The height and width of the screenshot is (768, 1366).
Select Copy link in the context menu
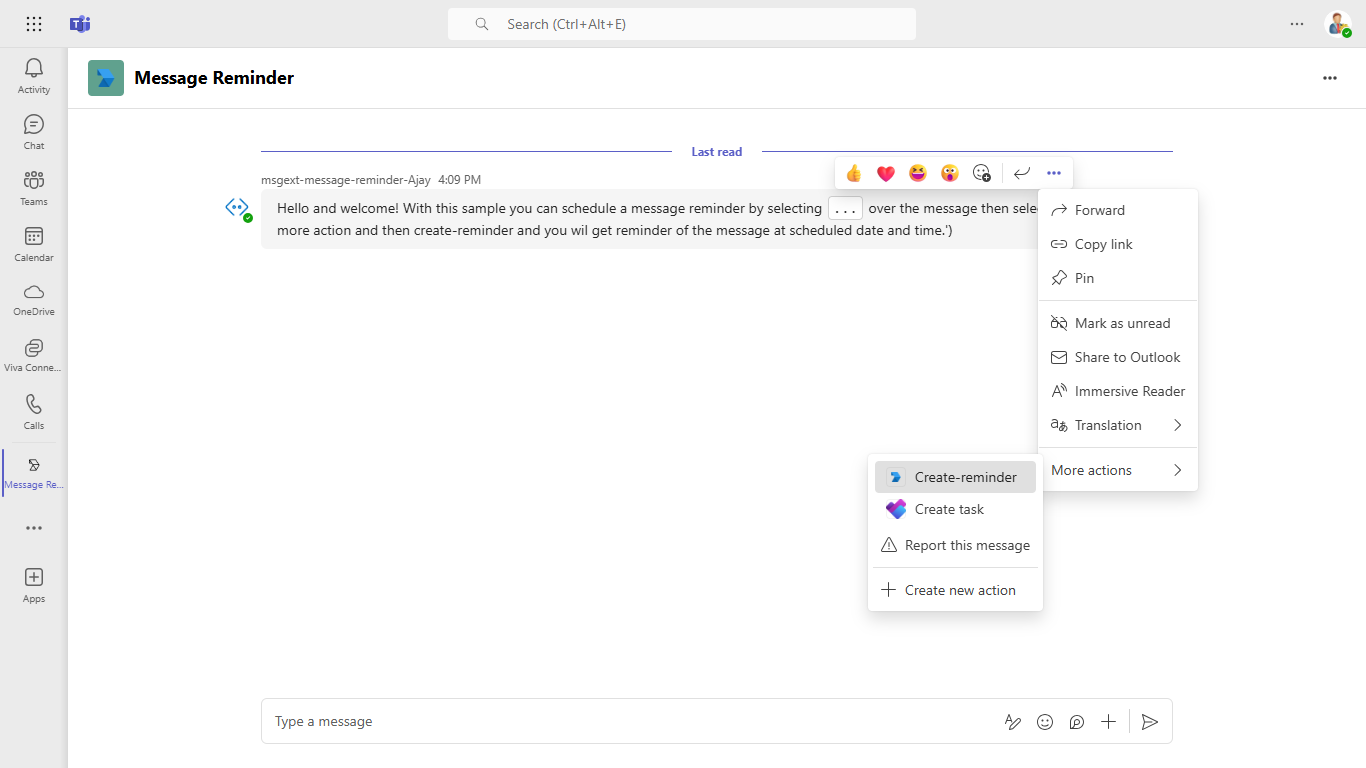[x=1118, y=244]
